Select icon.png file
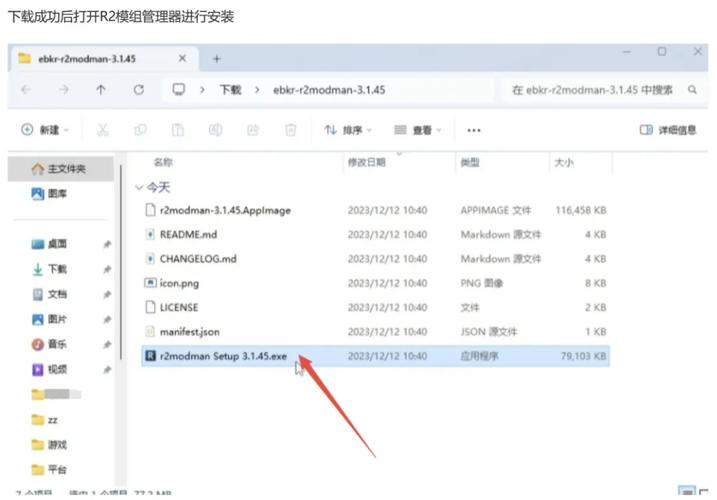The height and width of the screenshot is (500, 717). pos(375,283)
